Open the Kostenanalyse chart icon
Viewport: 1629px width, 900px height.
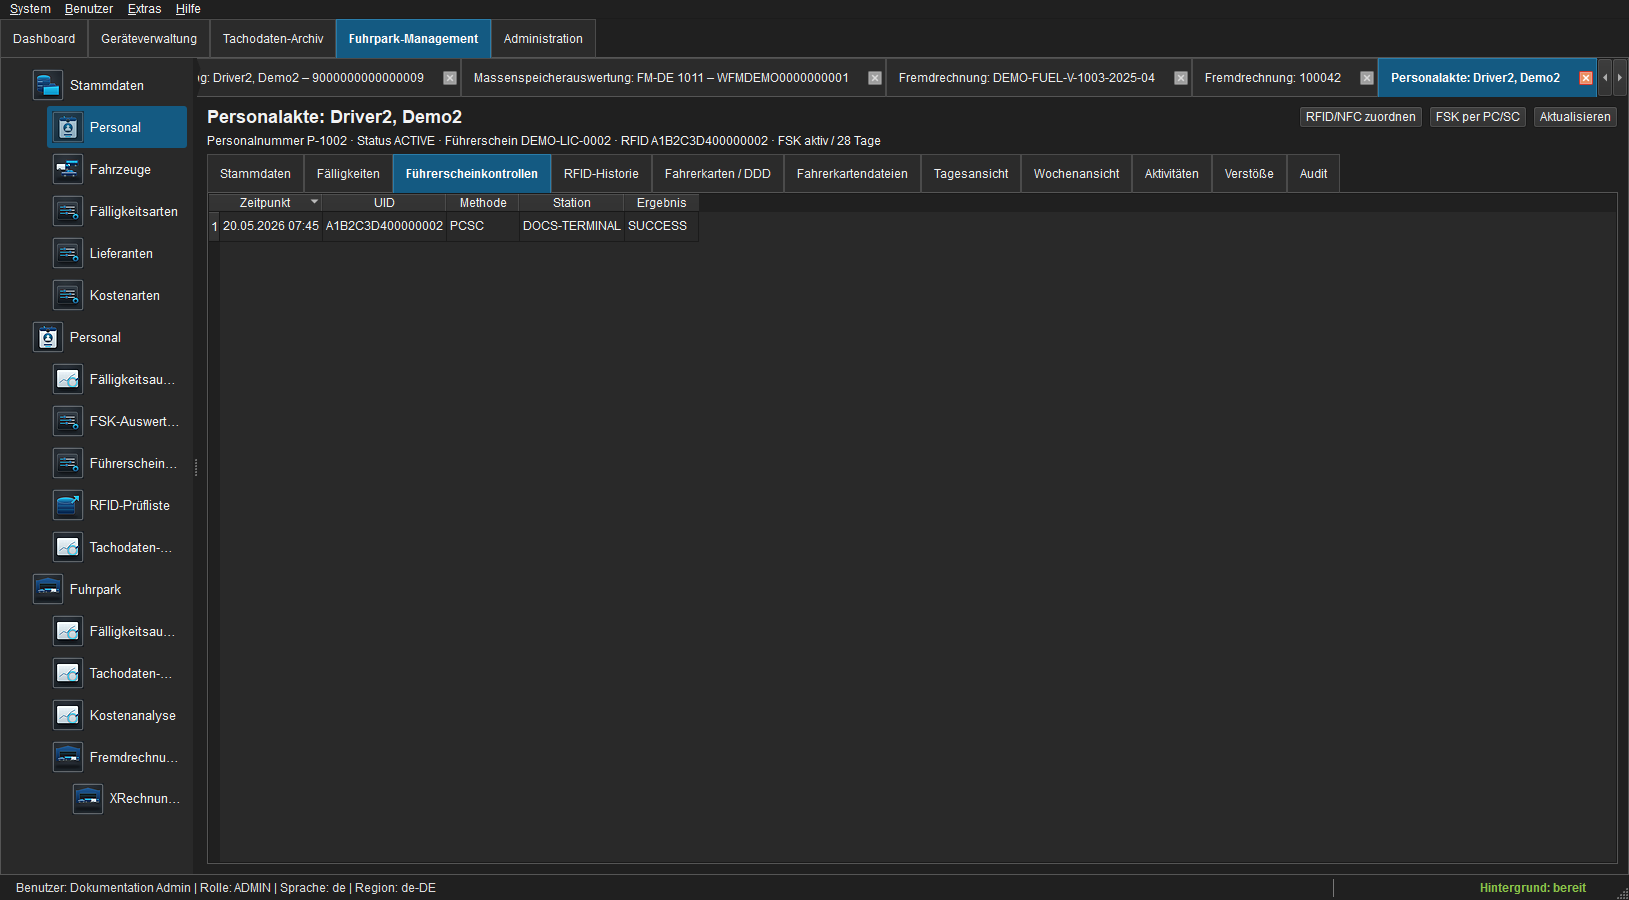[68, 715]
